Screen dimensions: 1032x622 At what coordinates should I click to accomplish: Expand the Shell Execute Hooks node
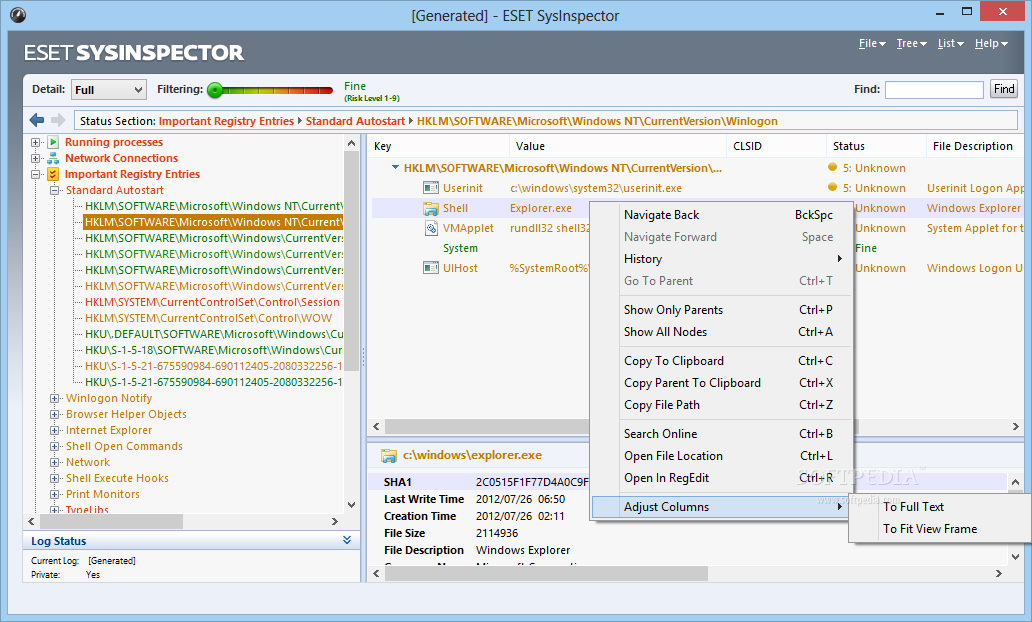(x=55, y=479)
